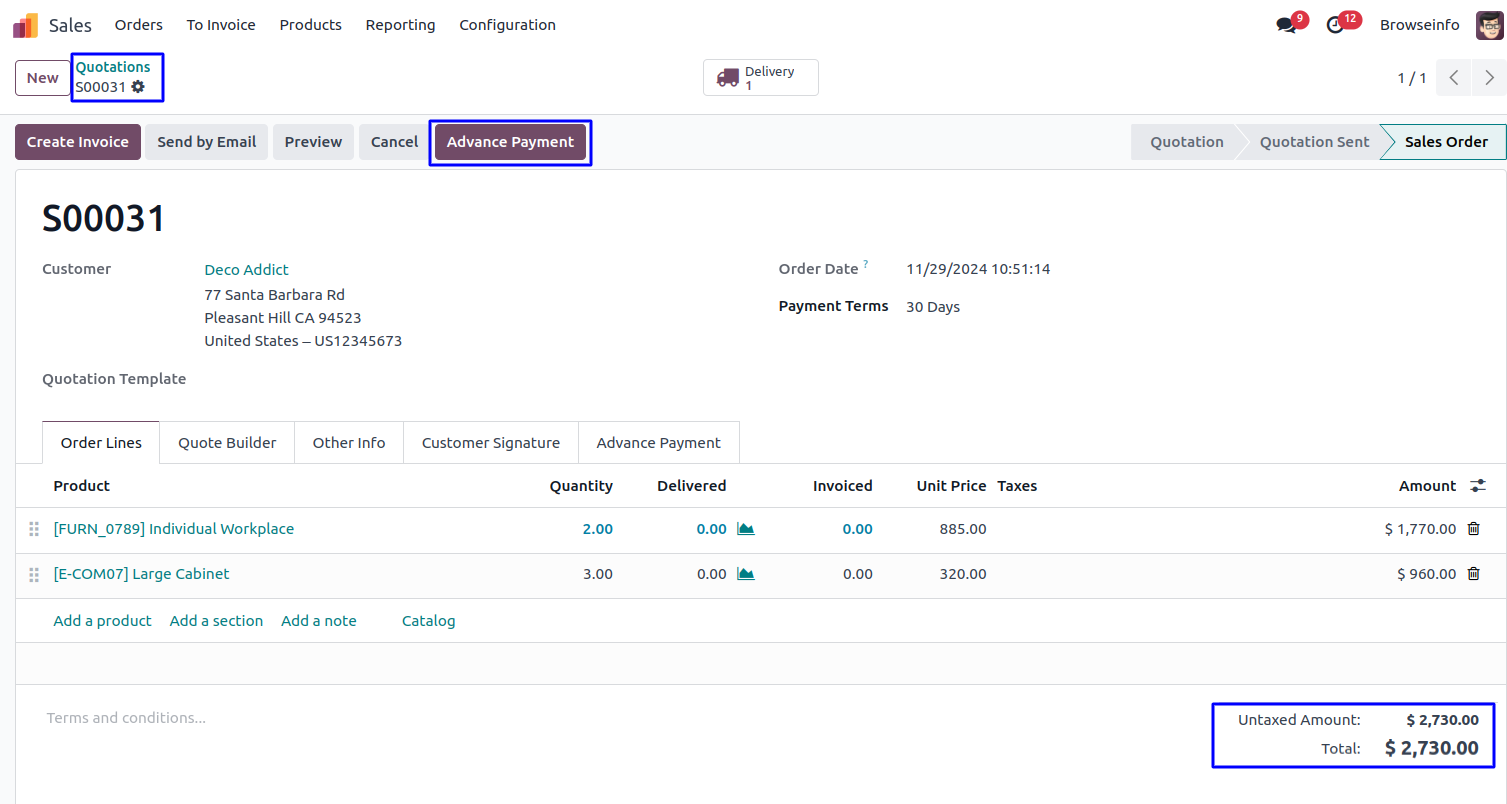The height and width of the screenshot is (804, 1507).
Task: Open the chat messages icon
Action: point(1286,25)
